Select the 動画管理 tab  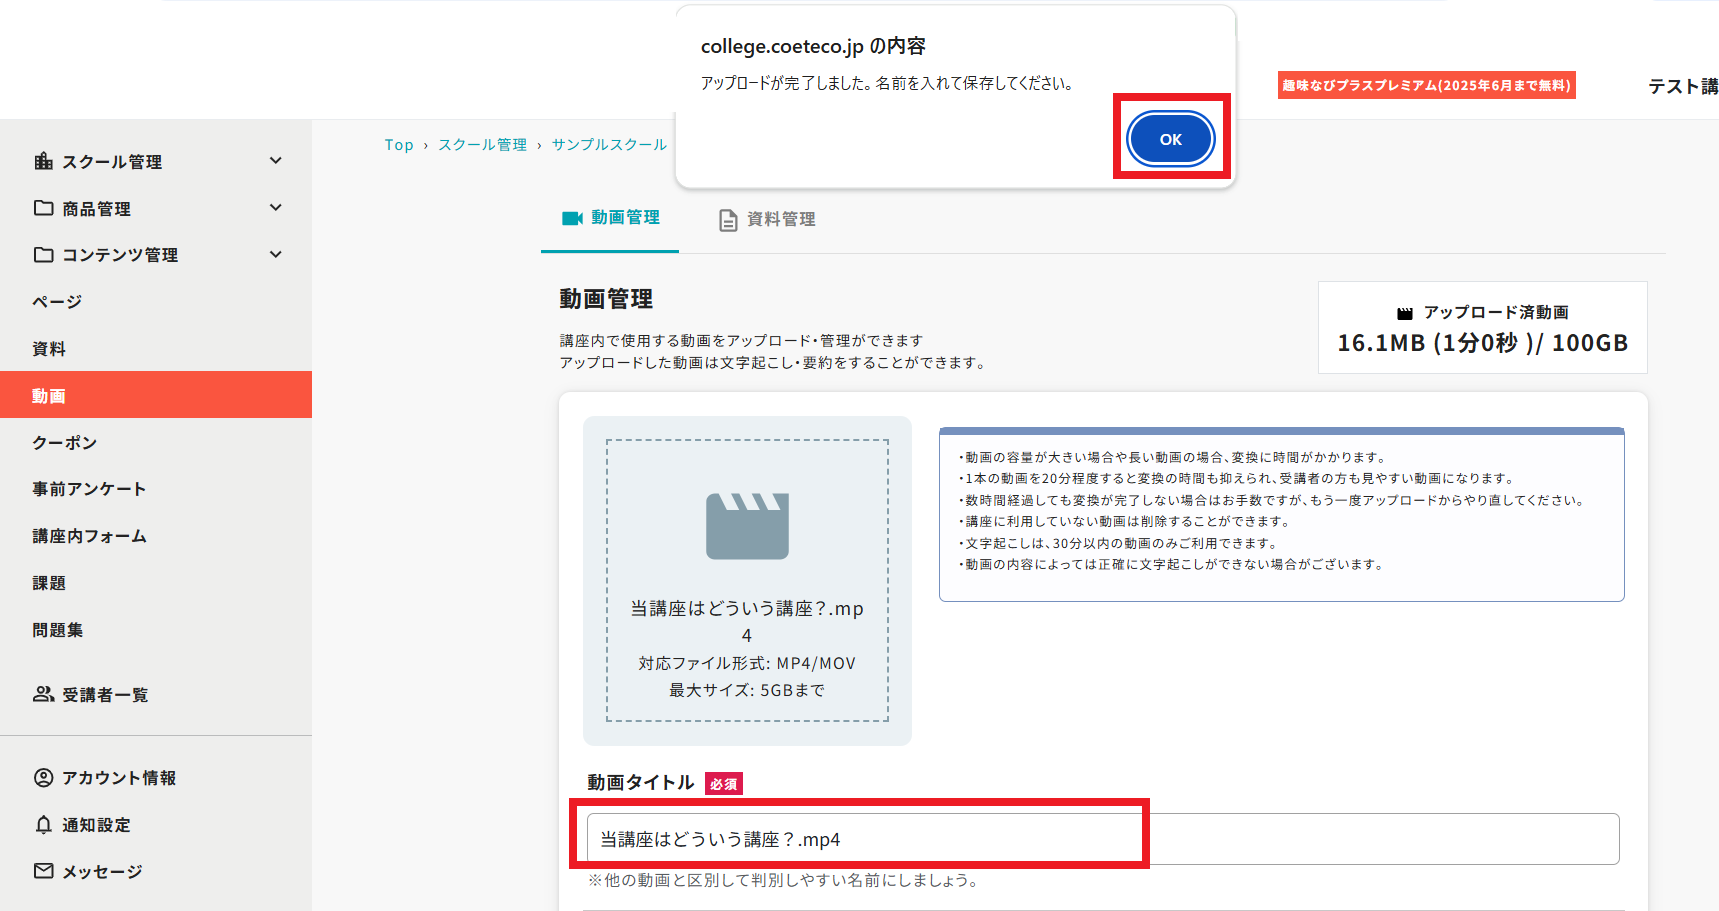click(x=611, y=218)
